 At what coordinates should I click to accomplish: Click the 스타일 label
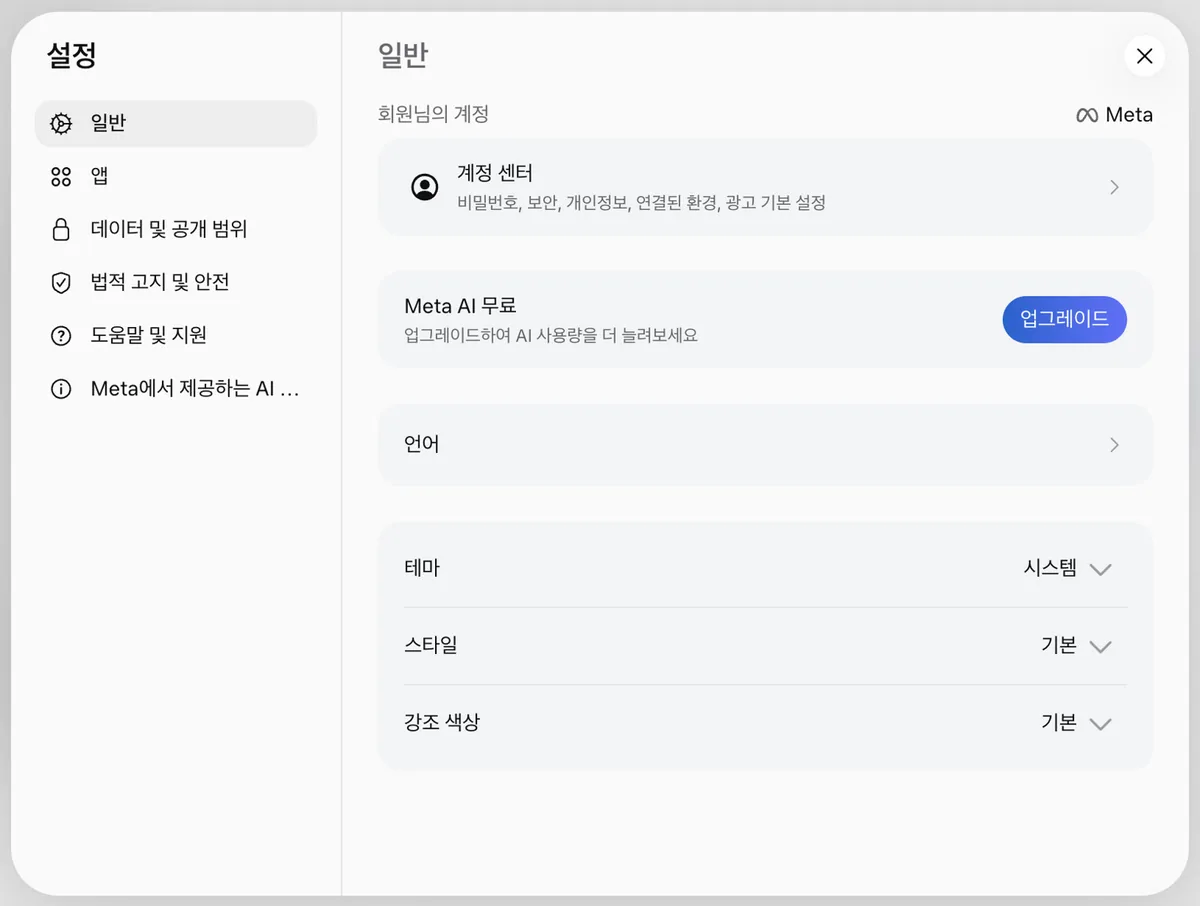coord(431,645)
